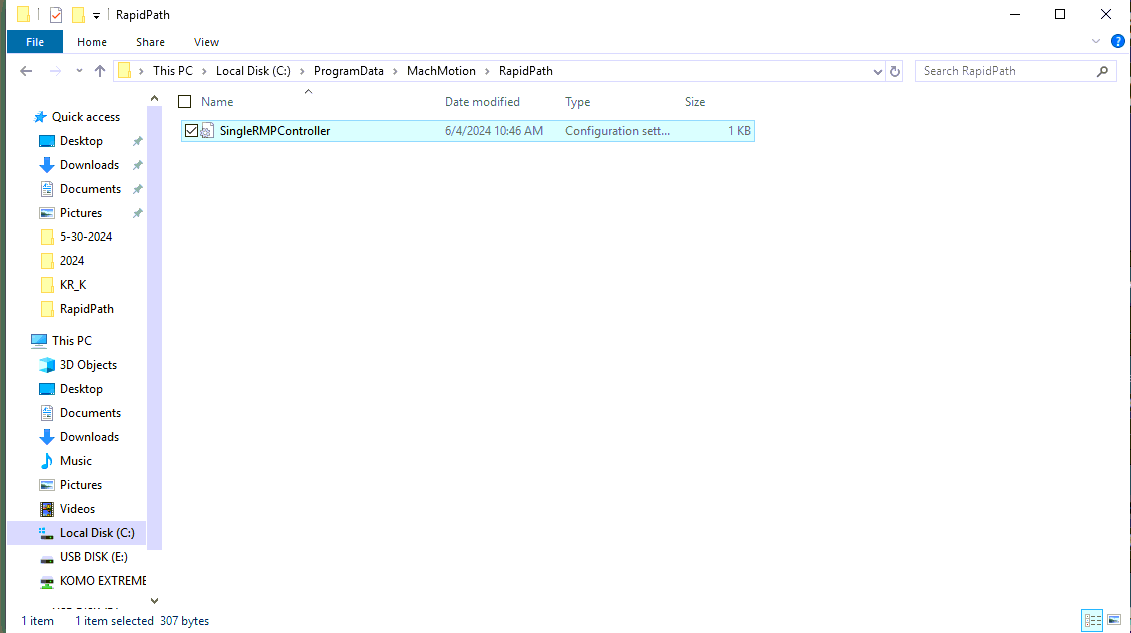Click MachMotion in the address path
Screen dimensions: 1131x633
coord(441,71)
